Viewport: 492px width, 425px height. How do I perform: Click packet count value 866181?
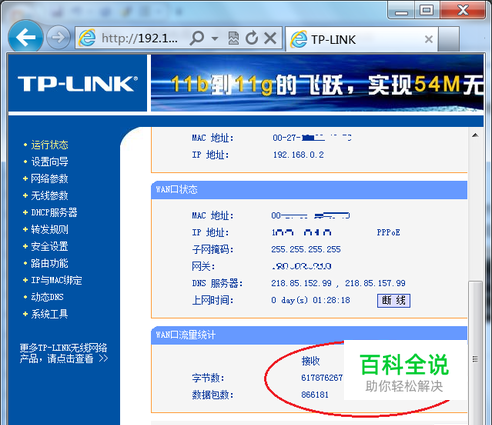[315, 395]
